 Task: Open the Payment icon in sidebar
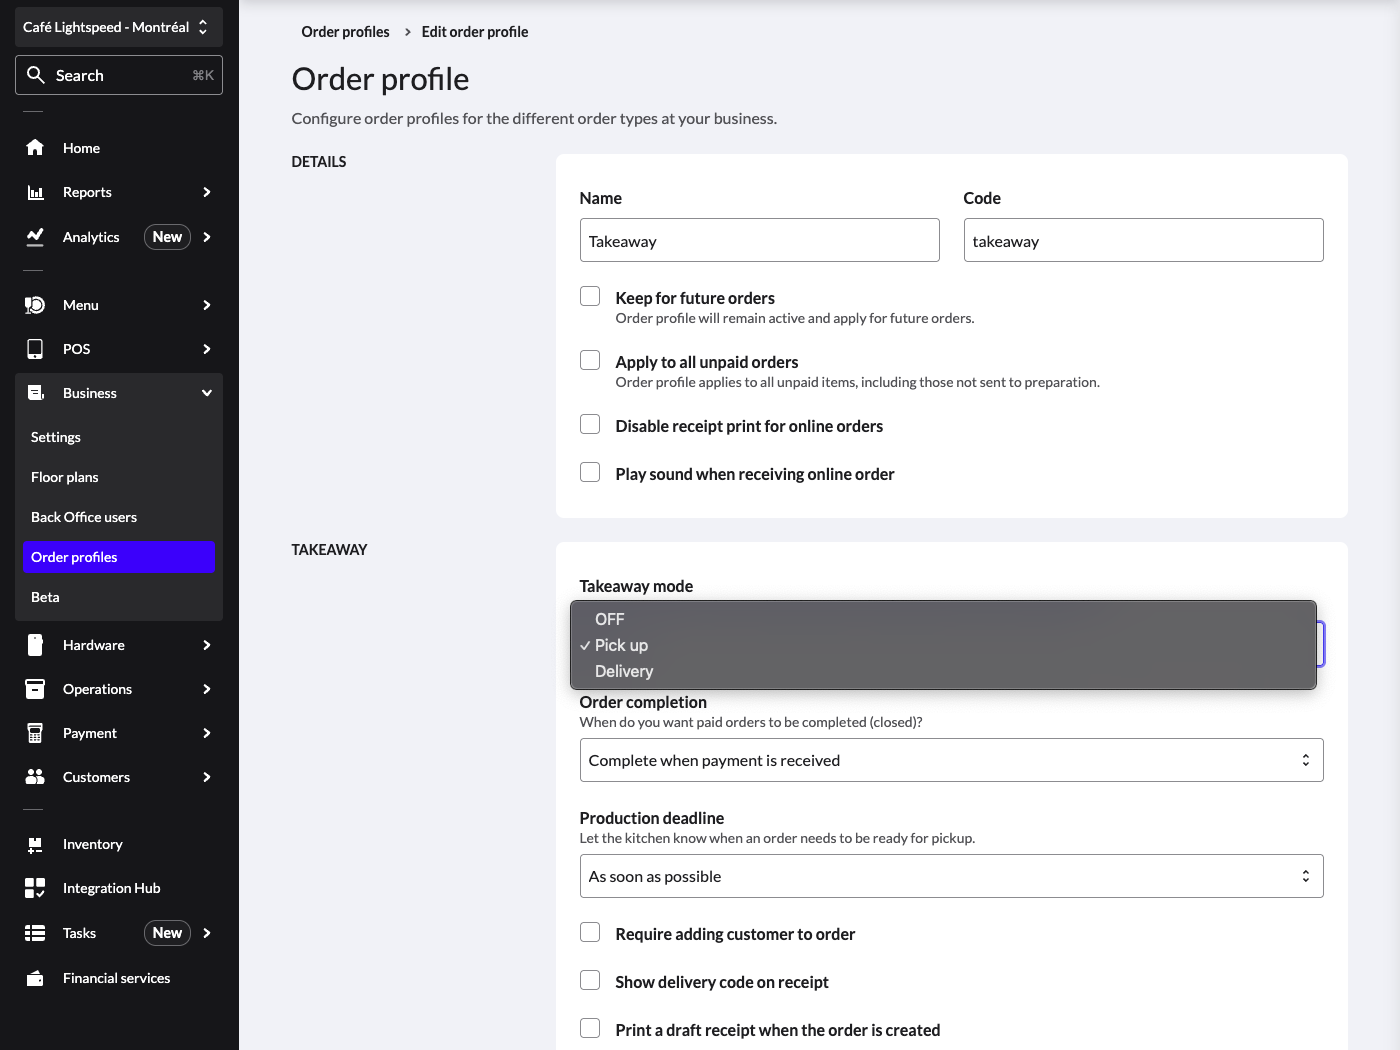35,732
